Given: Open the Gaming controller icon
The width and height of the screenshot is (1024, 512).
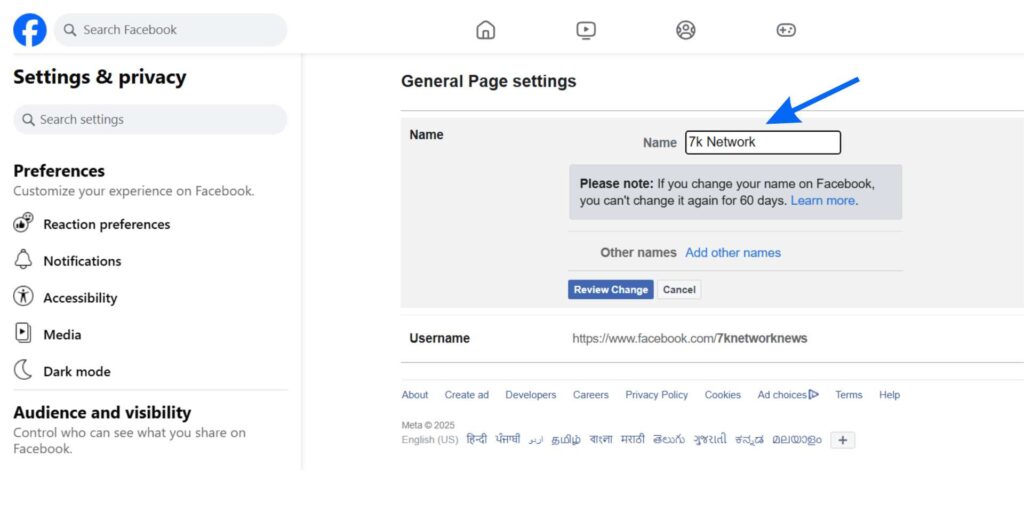Looking at the screenshot, I should tap(786, 30).
